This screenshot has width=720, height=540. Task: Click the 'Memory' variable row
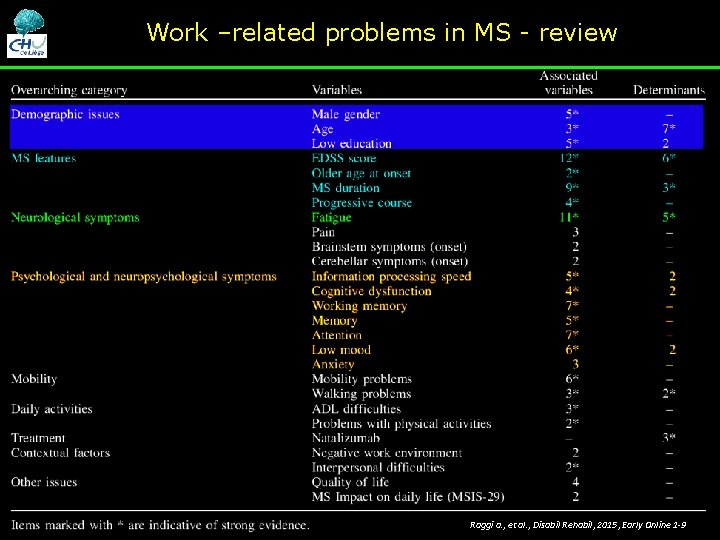pyautogui.click(x=334, y=321)
